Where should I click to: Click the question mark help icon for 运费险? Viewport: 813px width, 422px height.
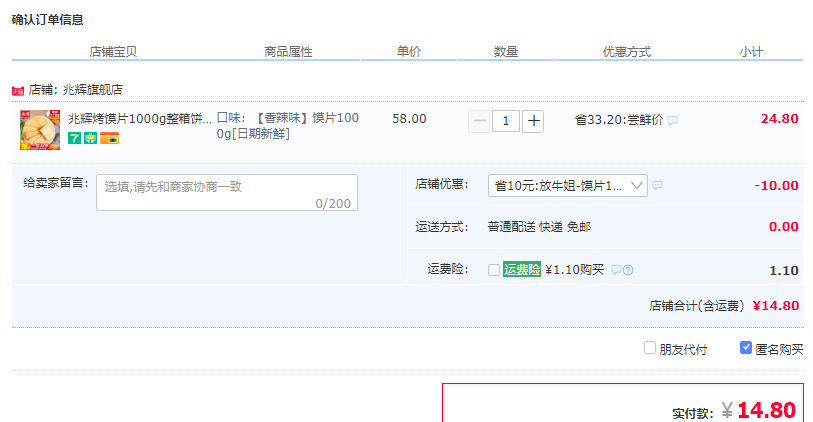pos(628,270)
